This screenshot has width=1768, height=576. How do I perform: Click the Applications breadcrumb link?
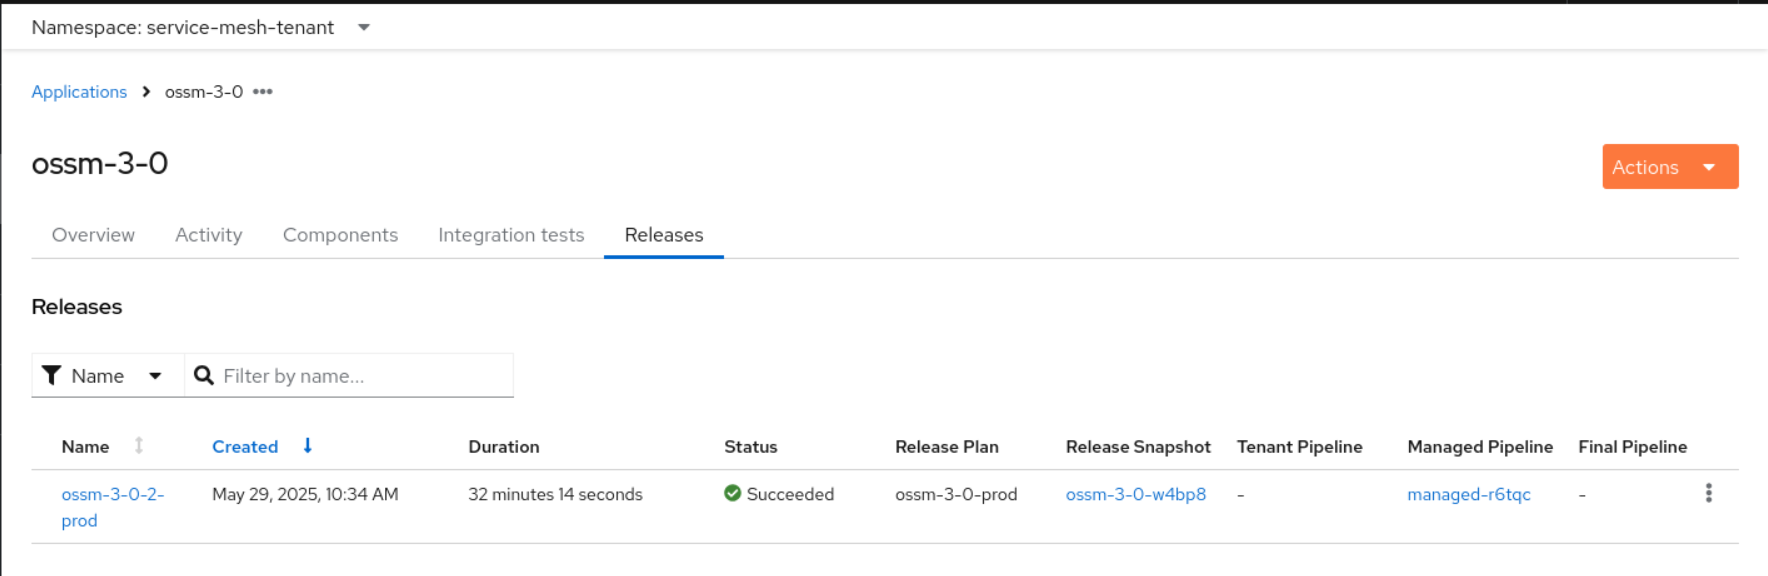click(x=79, y=92)
